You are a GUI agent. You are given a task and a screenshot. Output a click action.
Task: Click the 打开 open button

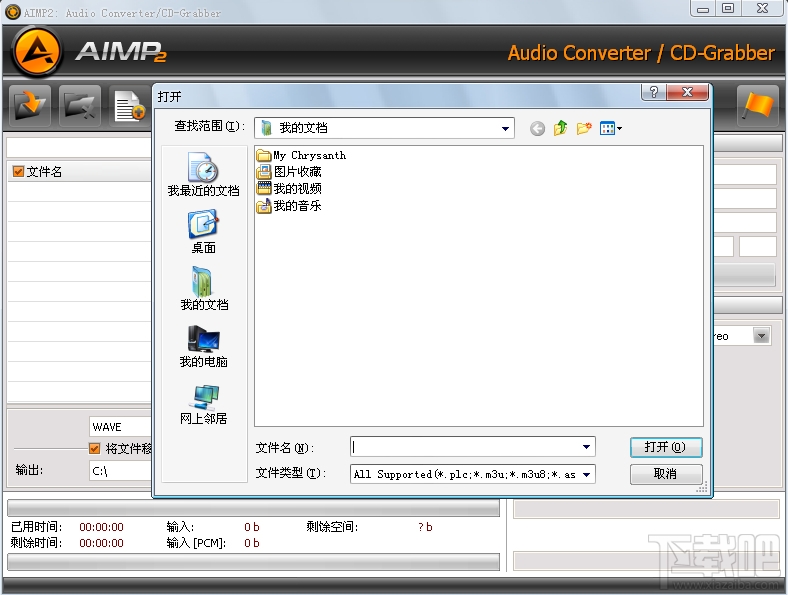pos(666,447)
